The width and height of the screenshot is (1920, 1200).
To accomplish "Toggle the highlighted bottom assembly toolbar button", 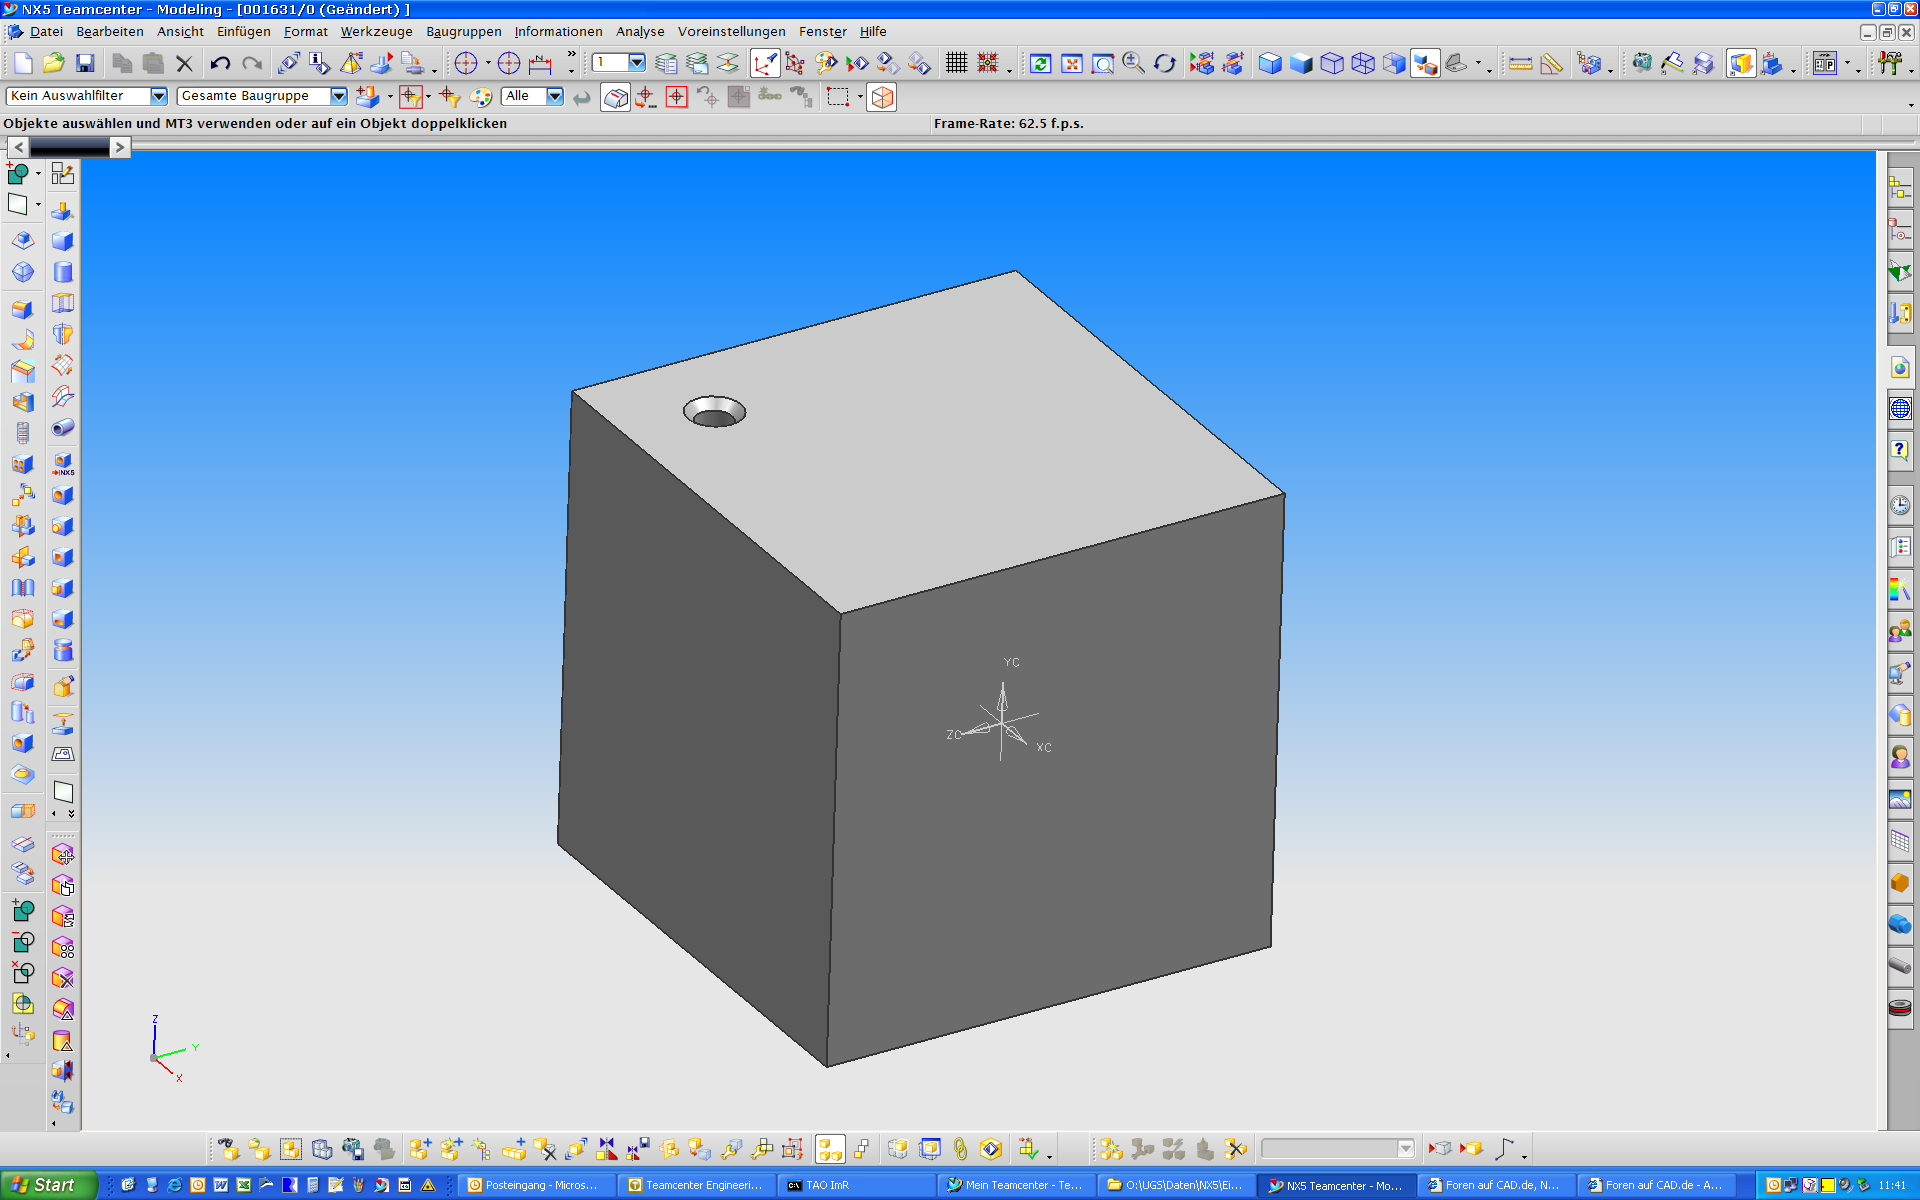I will pos(830,1149).
